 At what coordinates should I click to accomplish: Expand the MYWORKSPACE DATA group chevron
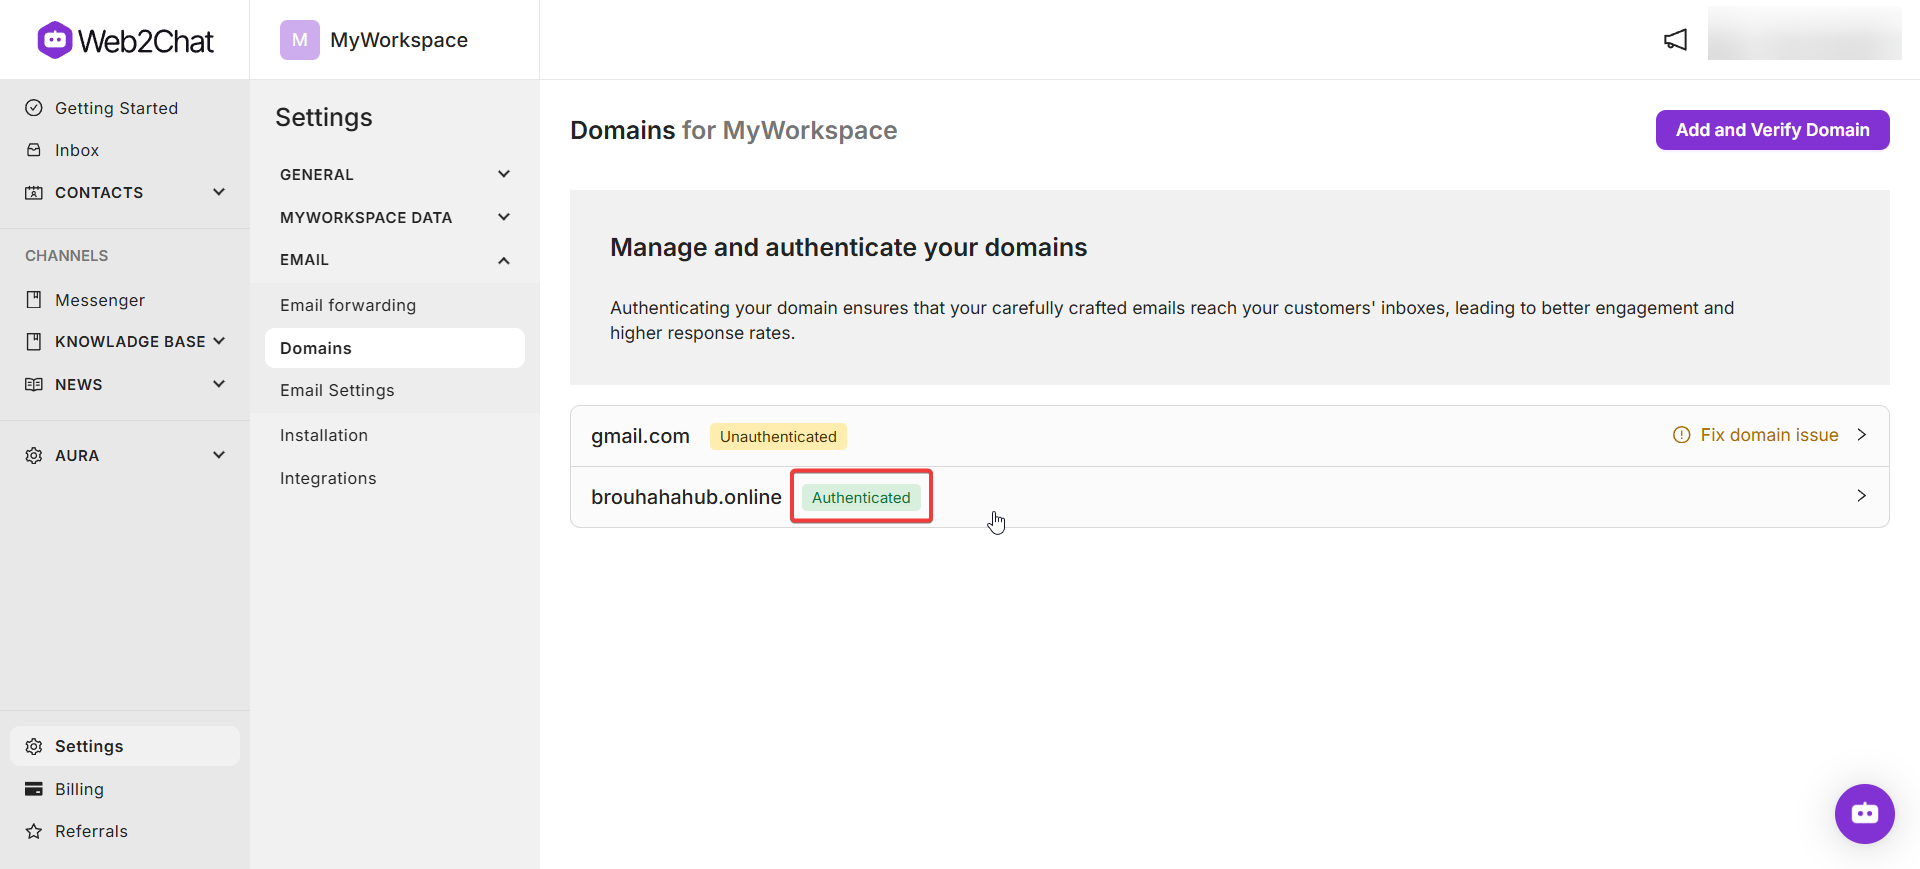[x=504, y=217]
